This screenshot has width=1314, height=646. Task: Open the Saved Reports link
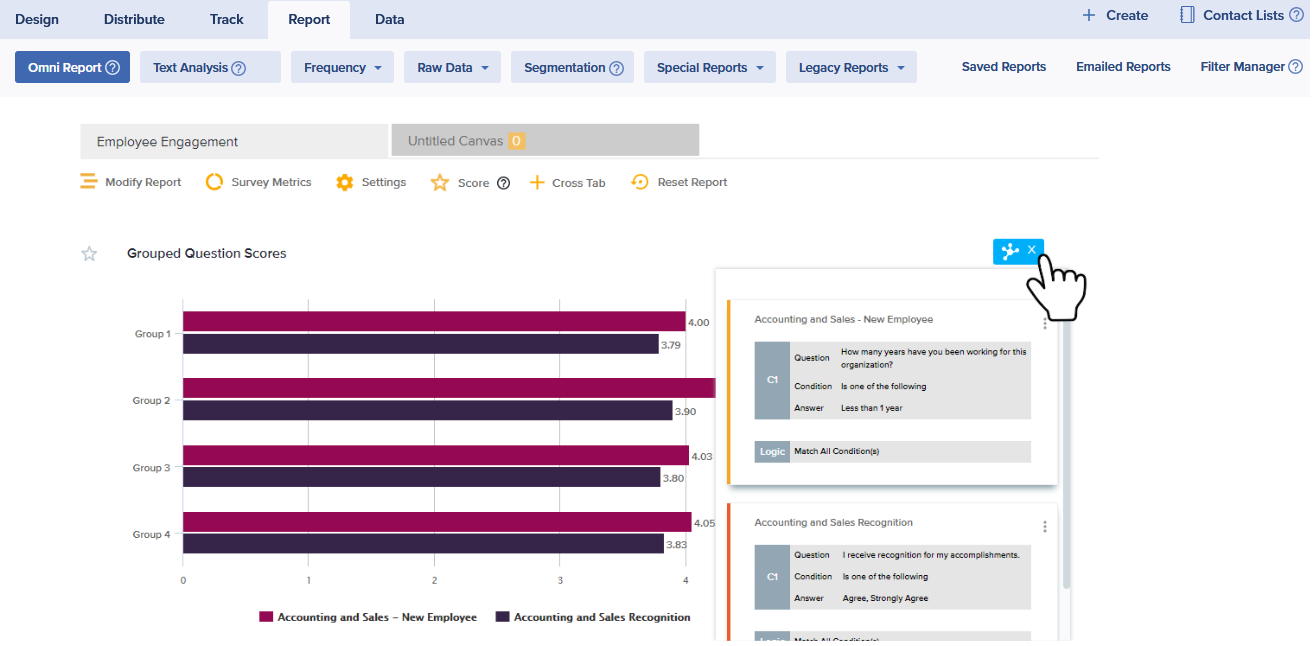pos(1003,67)
